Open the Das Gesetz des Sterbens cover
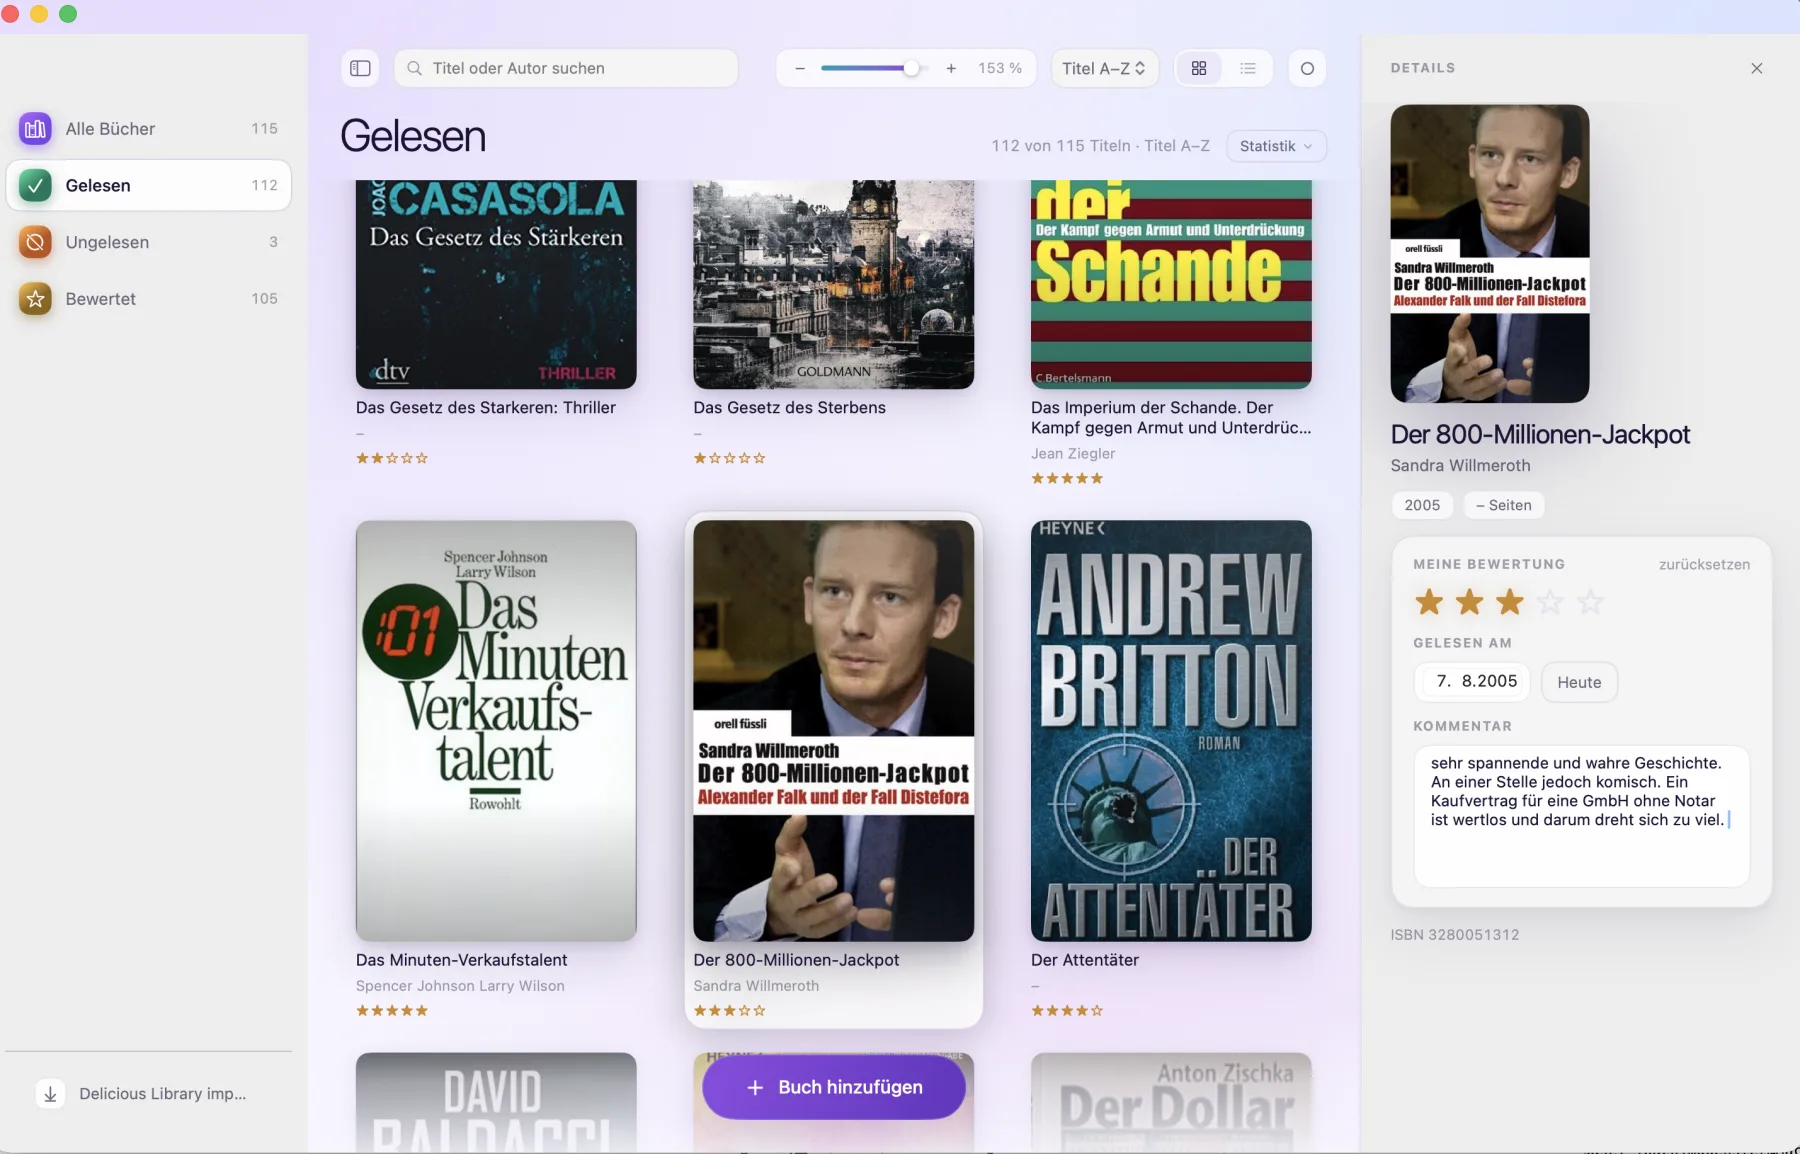The image size is (1800, 1154). point(834,284)
